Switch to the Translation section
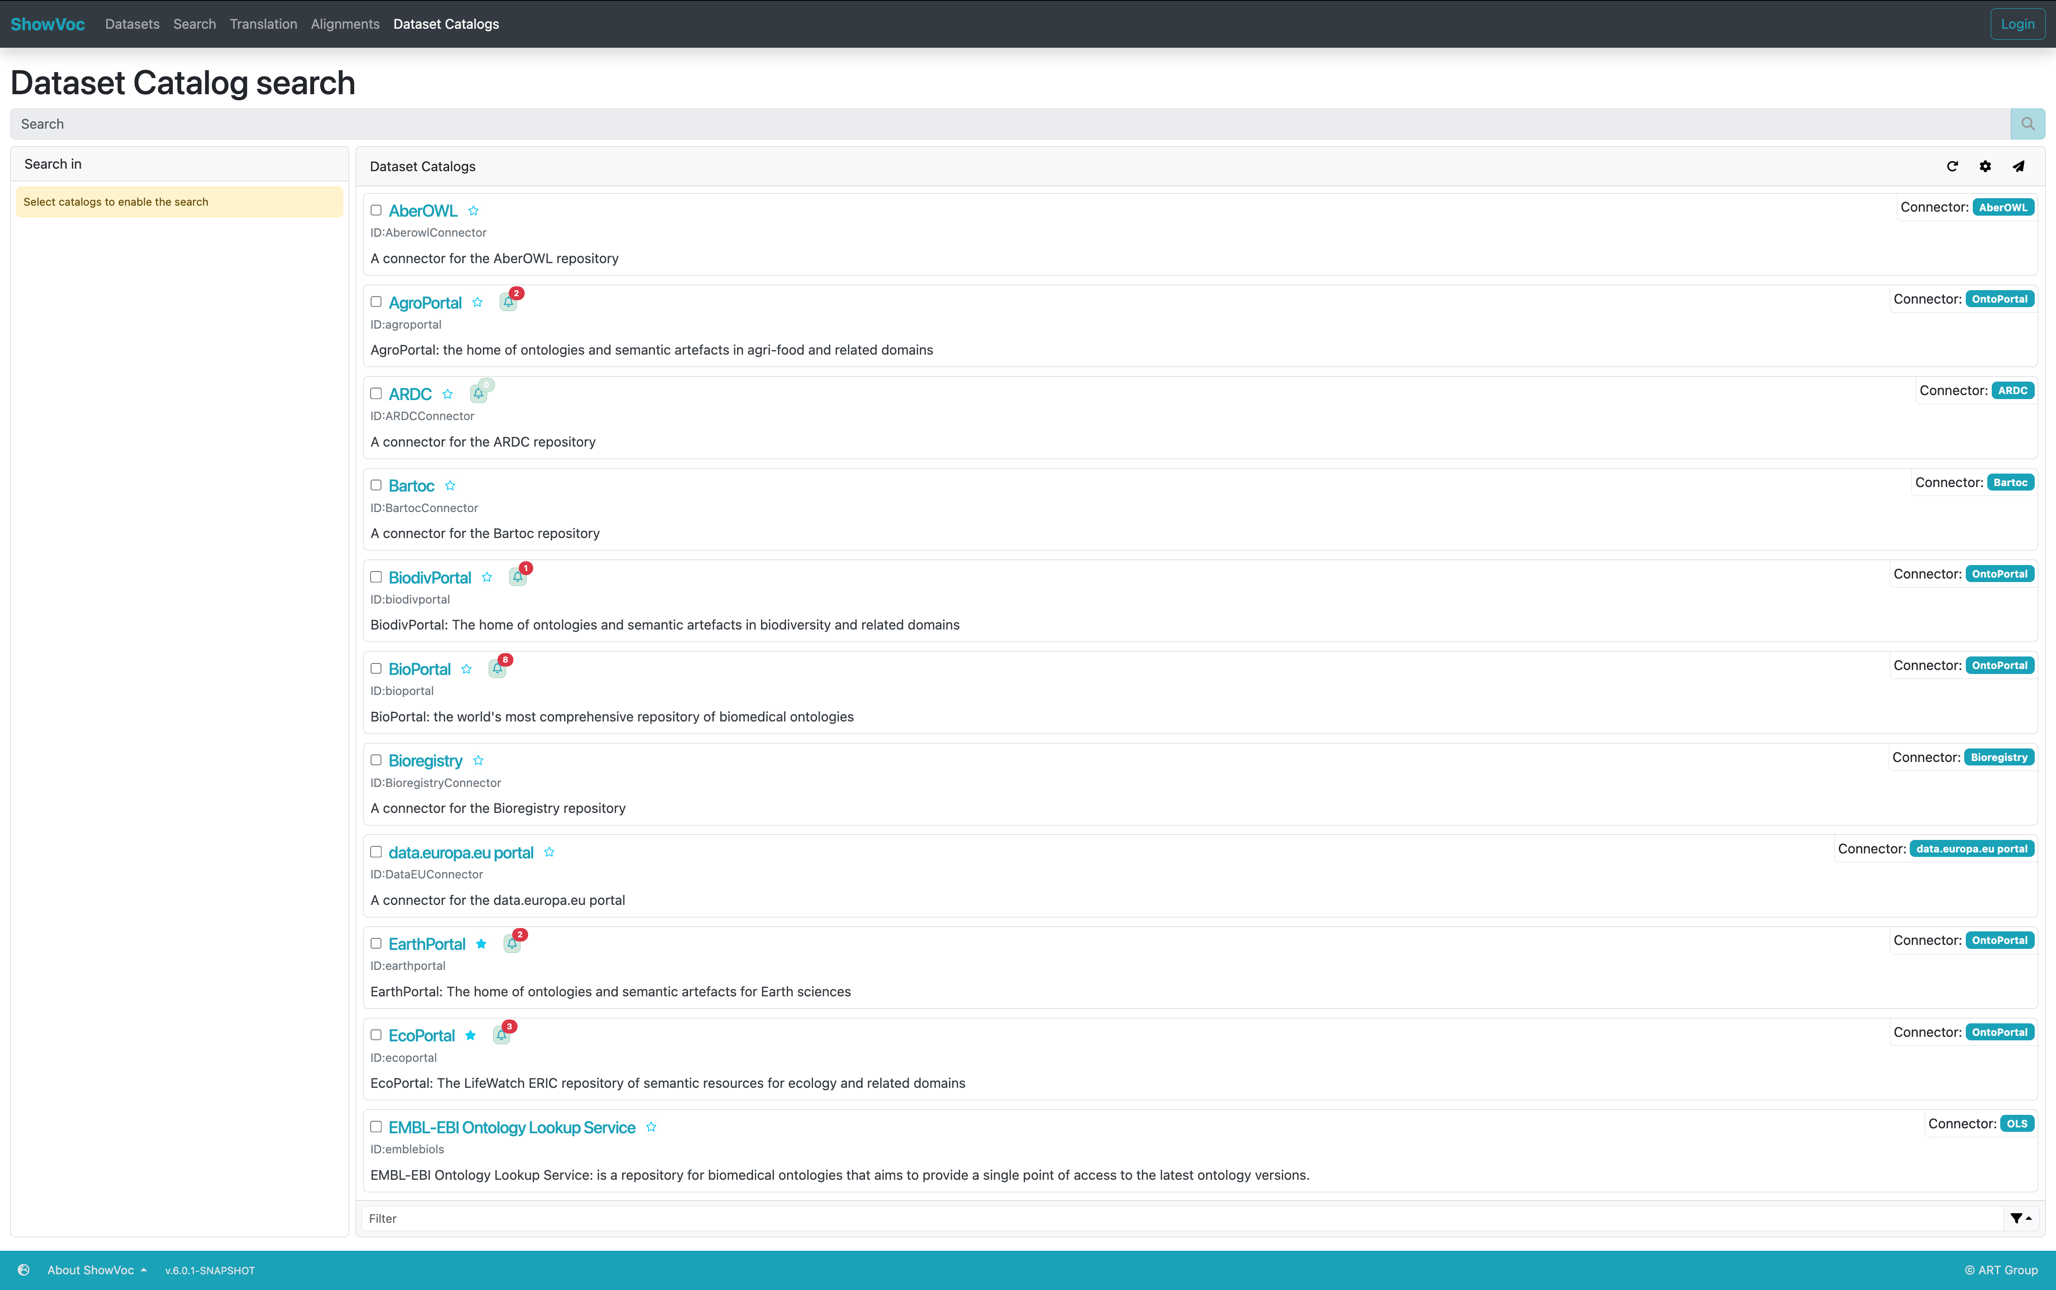Viewport: 2056px width, 1290px height. click(263, 23)
